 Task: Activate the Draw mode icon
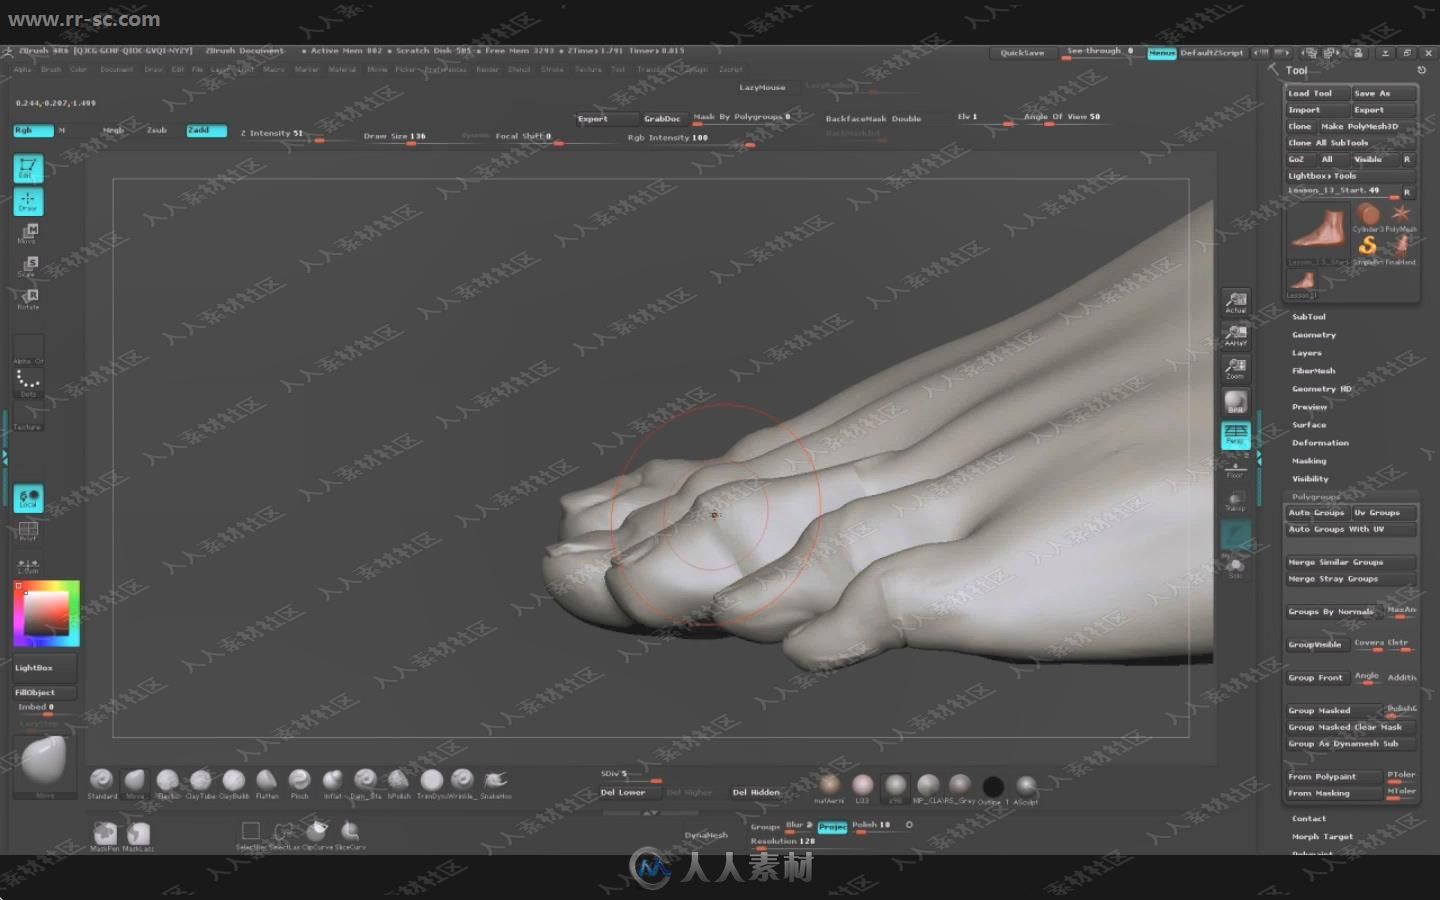(x=28, y=201)
